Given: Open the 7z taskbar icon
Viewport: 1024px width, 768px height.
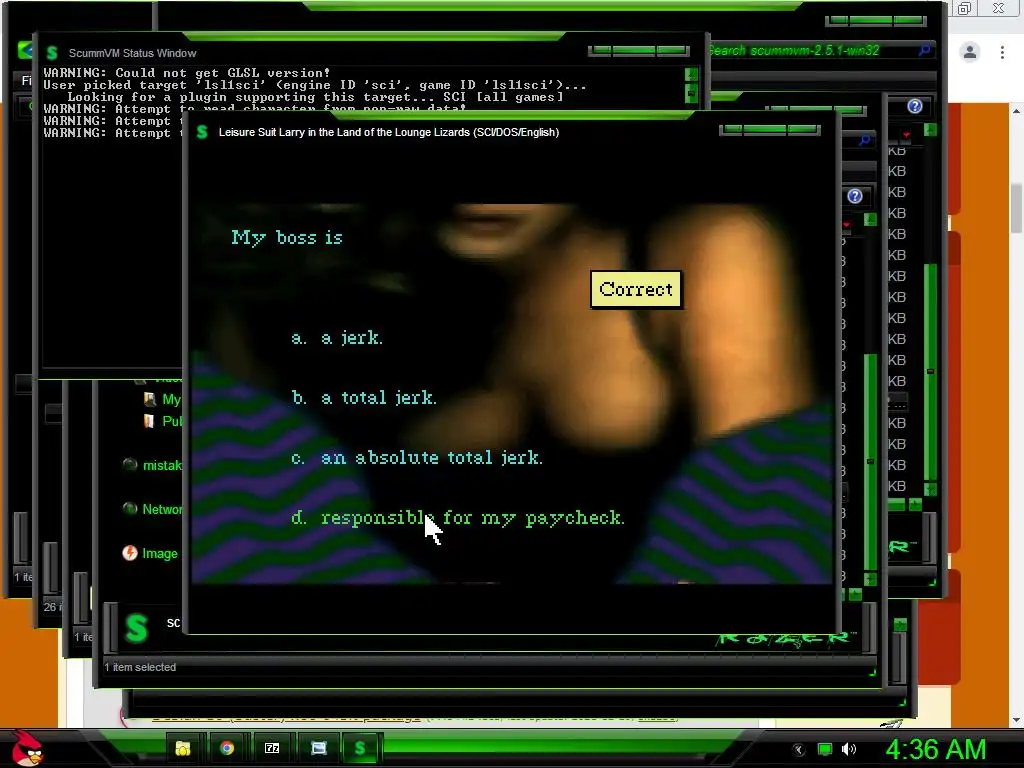Looking at the screenshot, I should tap(272, 748).
